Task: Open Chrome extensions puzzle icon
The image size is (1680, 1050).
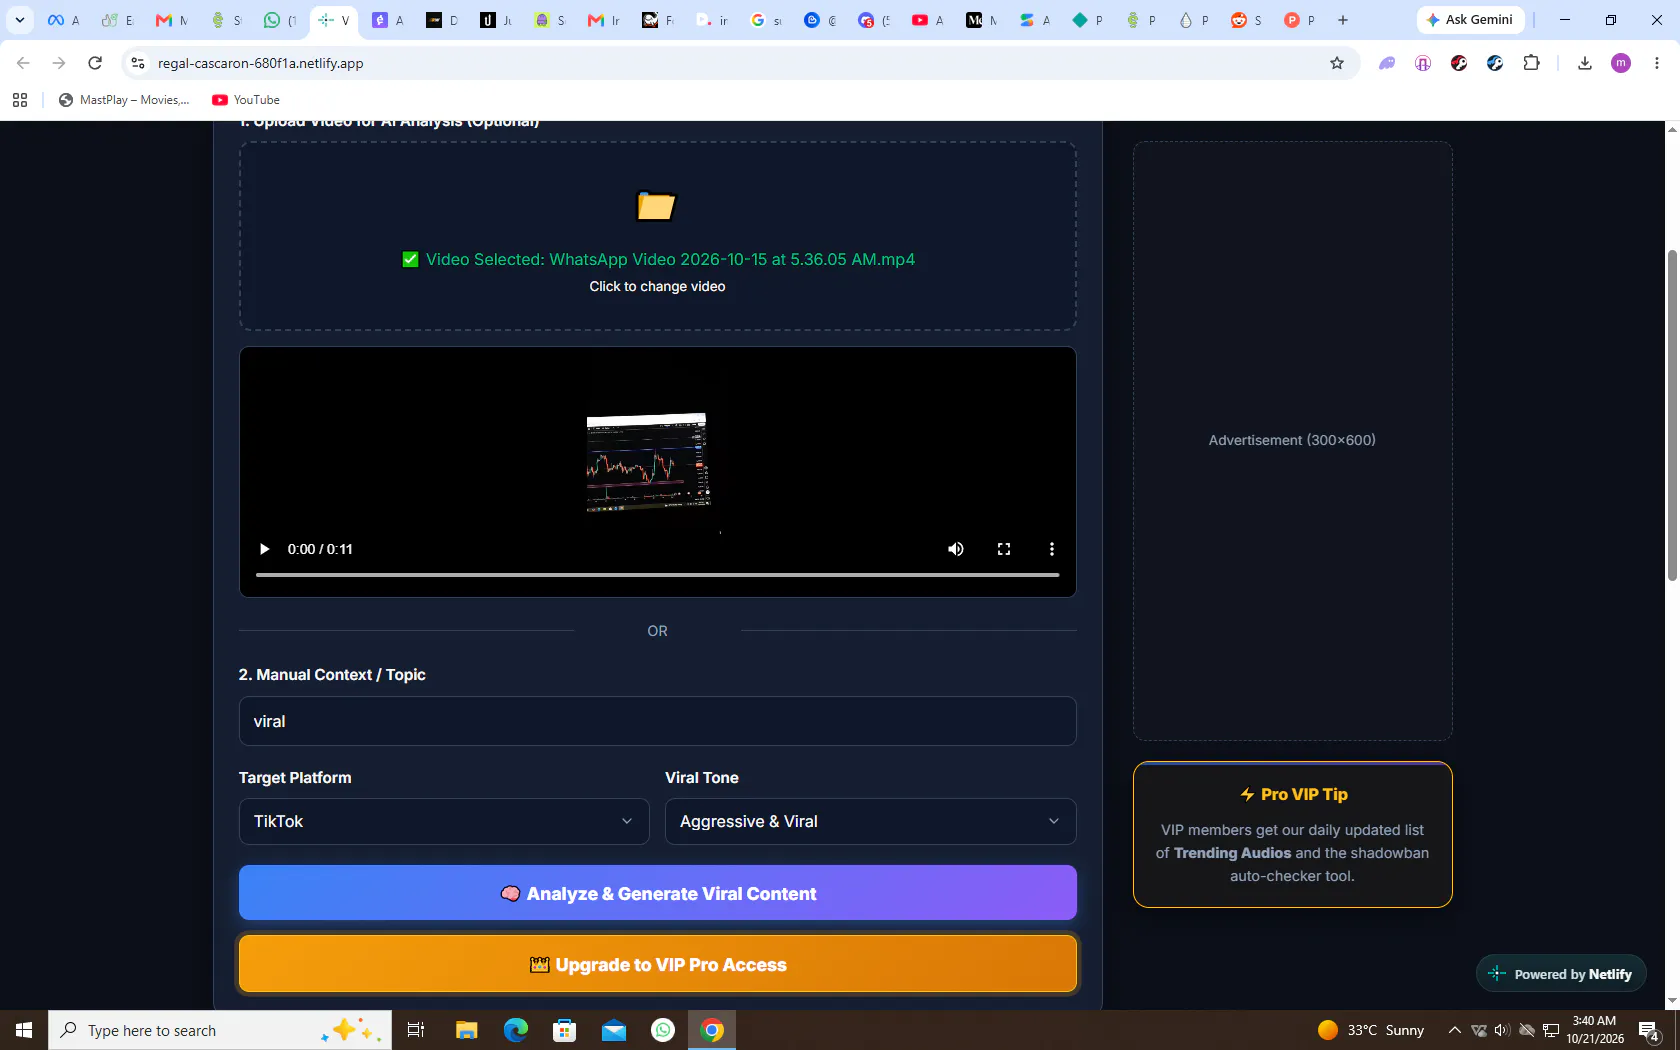Action: [1531, 63]
